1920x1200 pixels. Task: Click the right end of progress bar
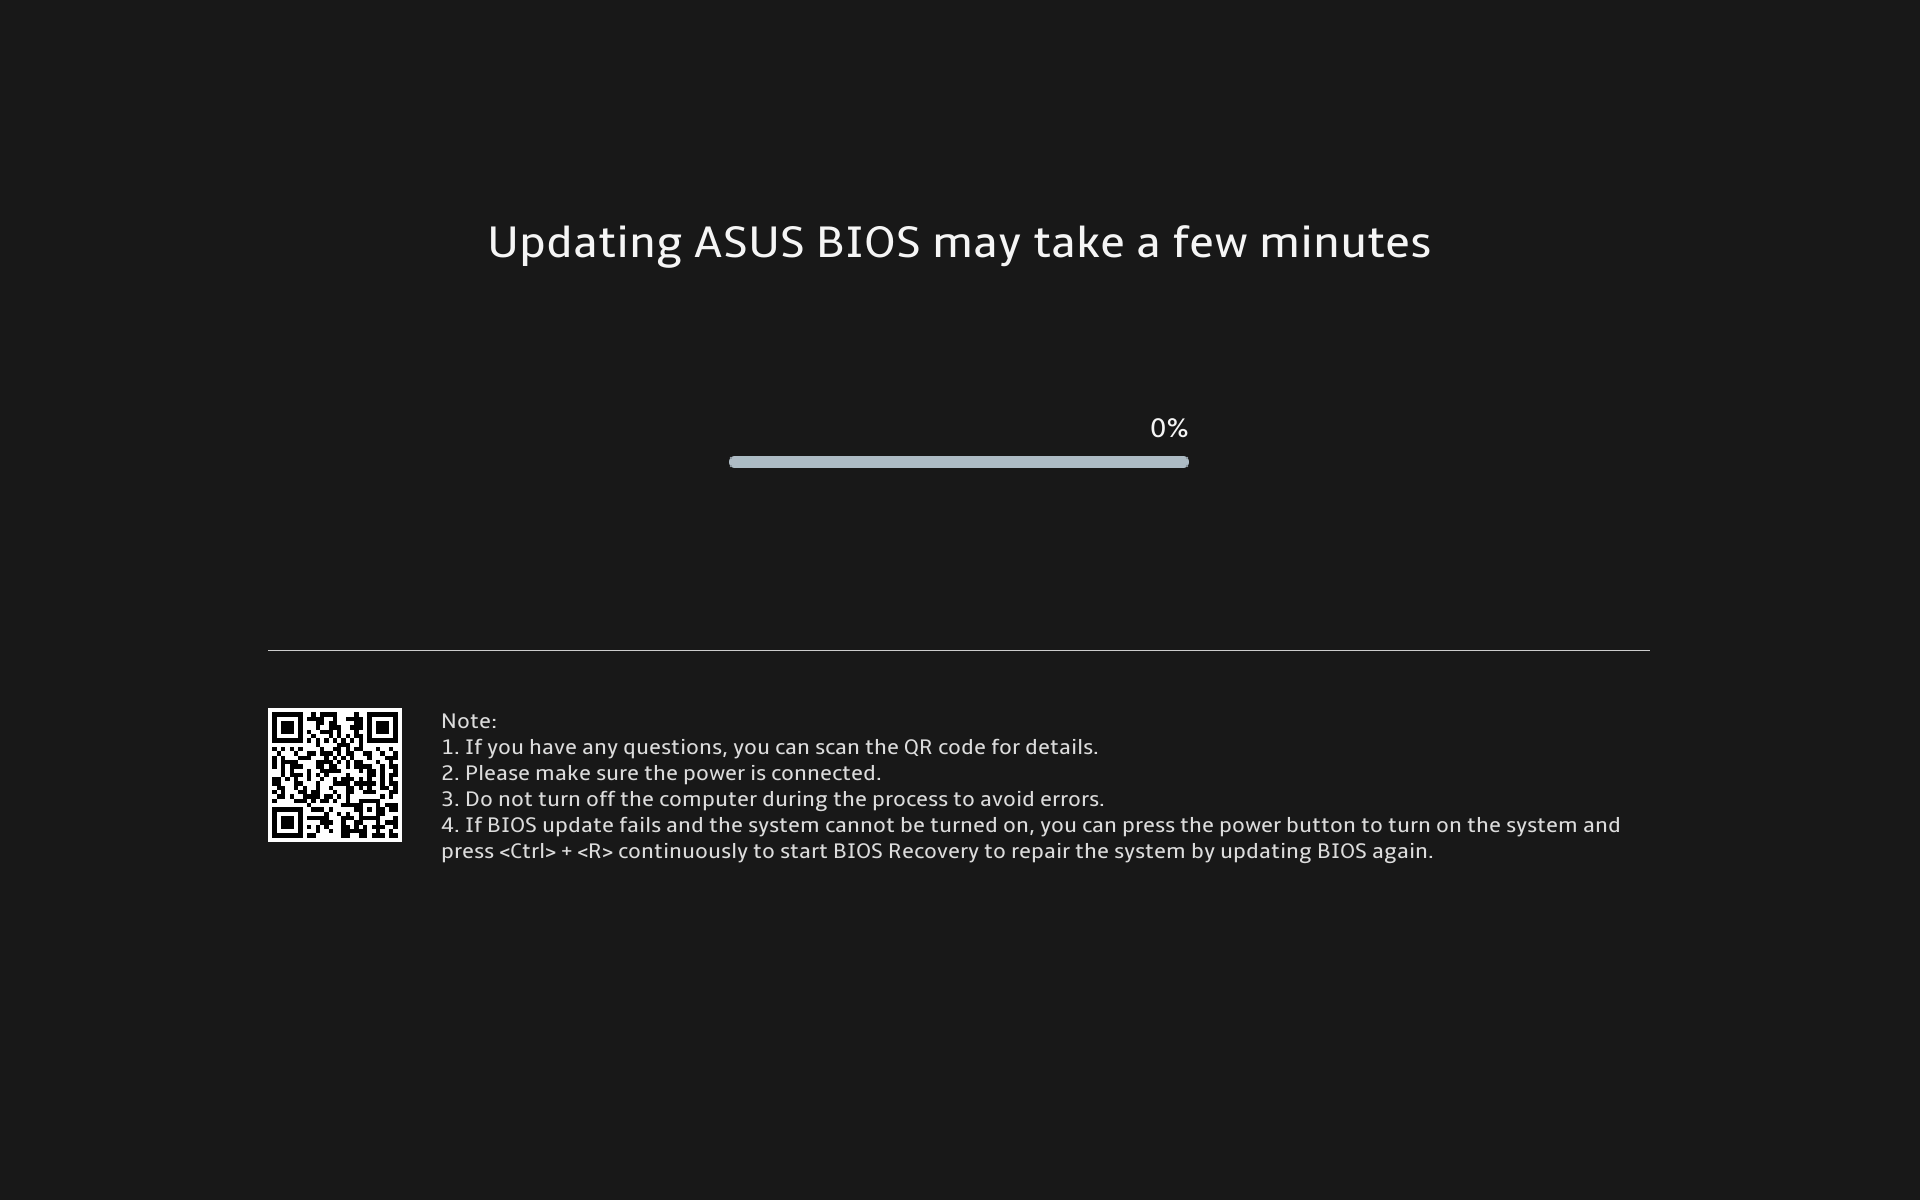click(x=1183, y=462)
